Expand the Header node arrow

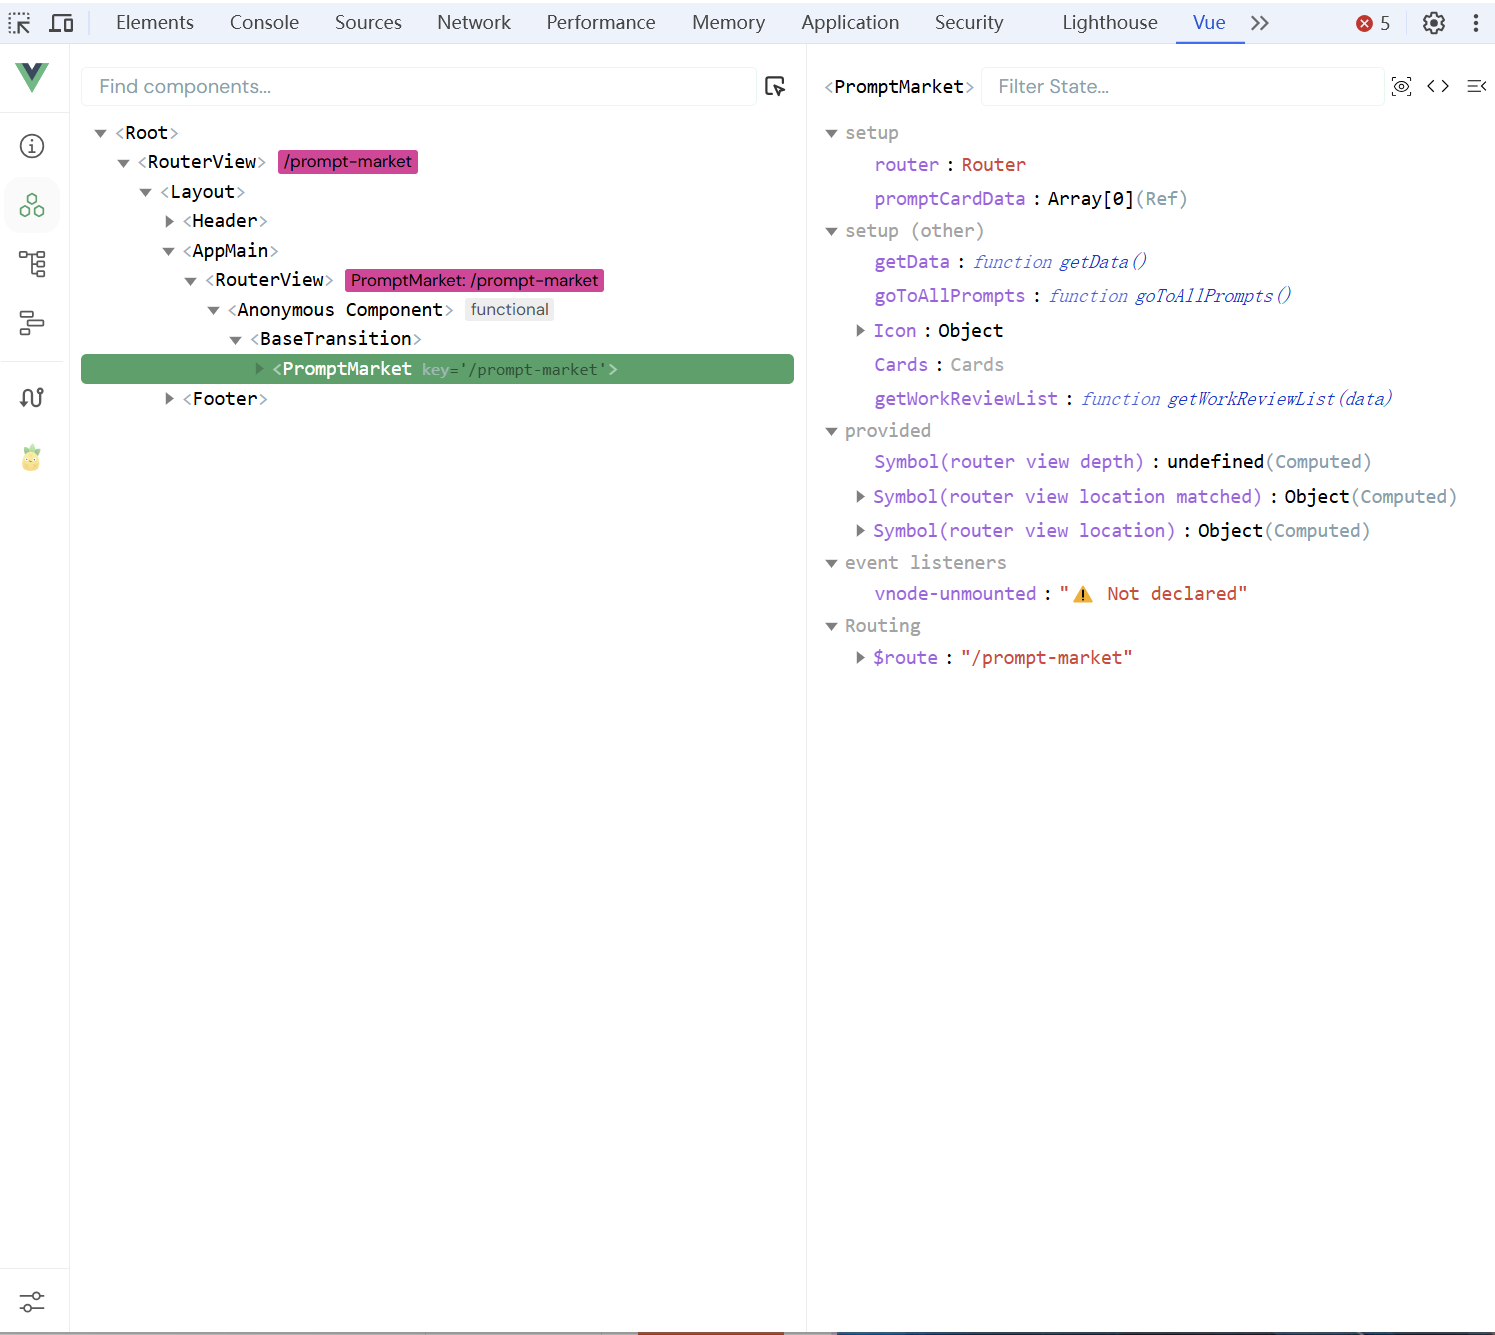point(169,221)
